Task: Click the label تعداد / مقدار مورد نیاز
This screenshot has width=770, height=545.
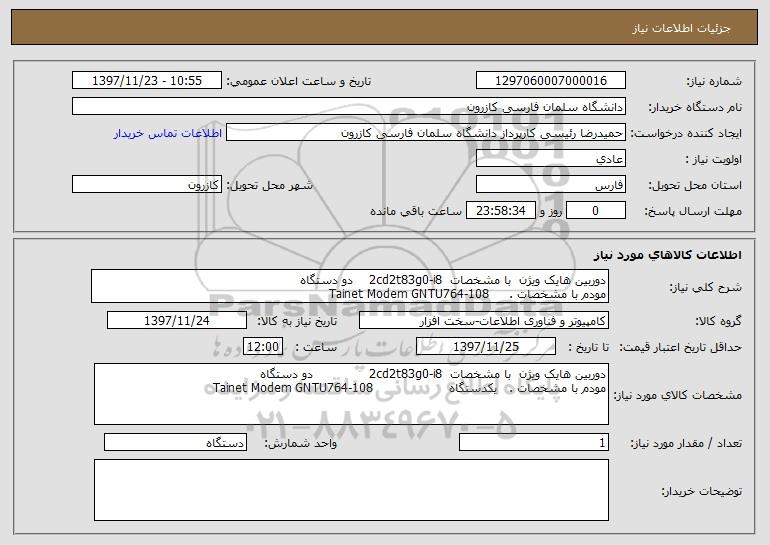Action: 686,443
